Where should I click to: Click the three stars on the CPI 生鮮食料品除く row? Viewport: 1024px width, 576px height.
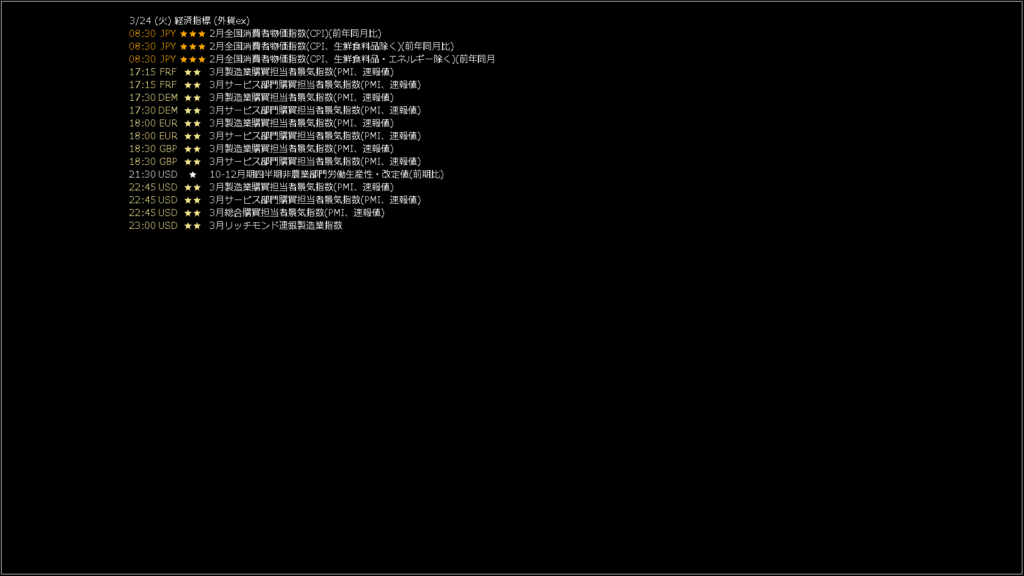point(193,47)
